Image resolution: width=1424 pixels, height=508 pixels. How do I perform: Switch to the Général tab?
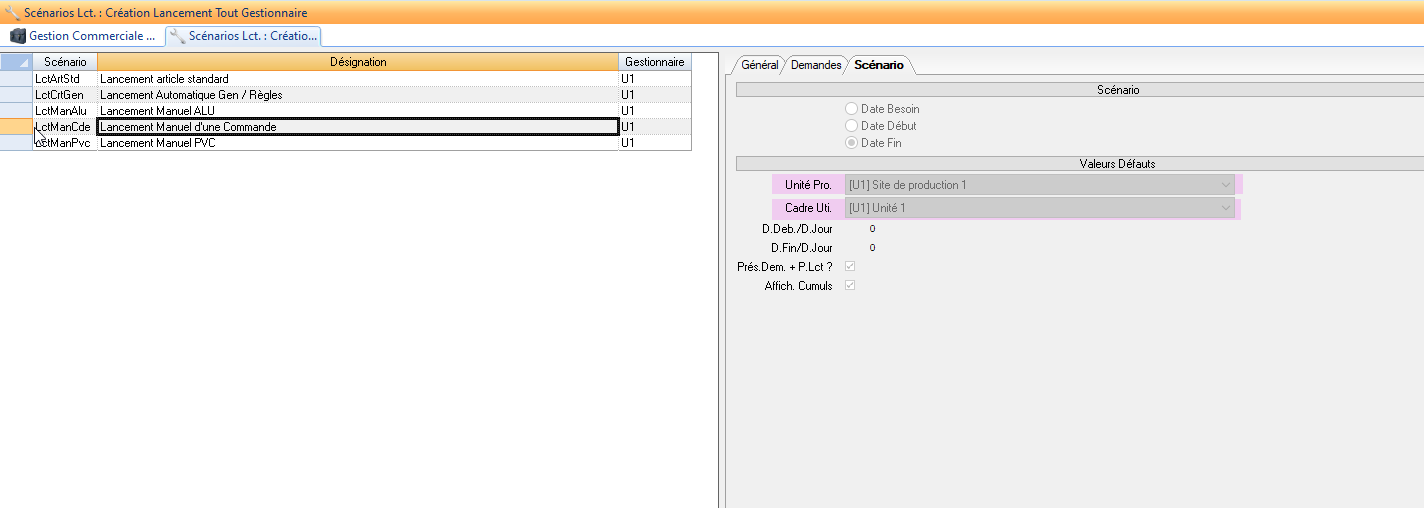tap(759, 65)
